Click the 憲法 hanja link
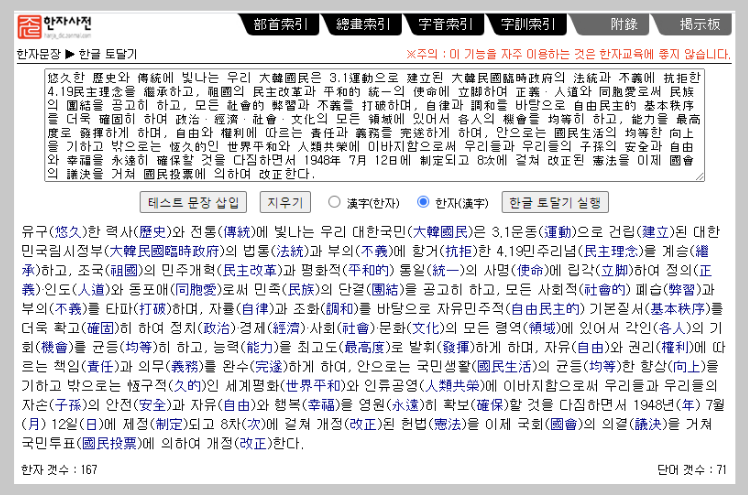This screenshot has width=748, height=495. [x=447, y=424]
